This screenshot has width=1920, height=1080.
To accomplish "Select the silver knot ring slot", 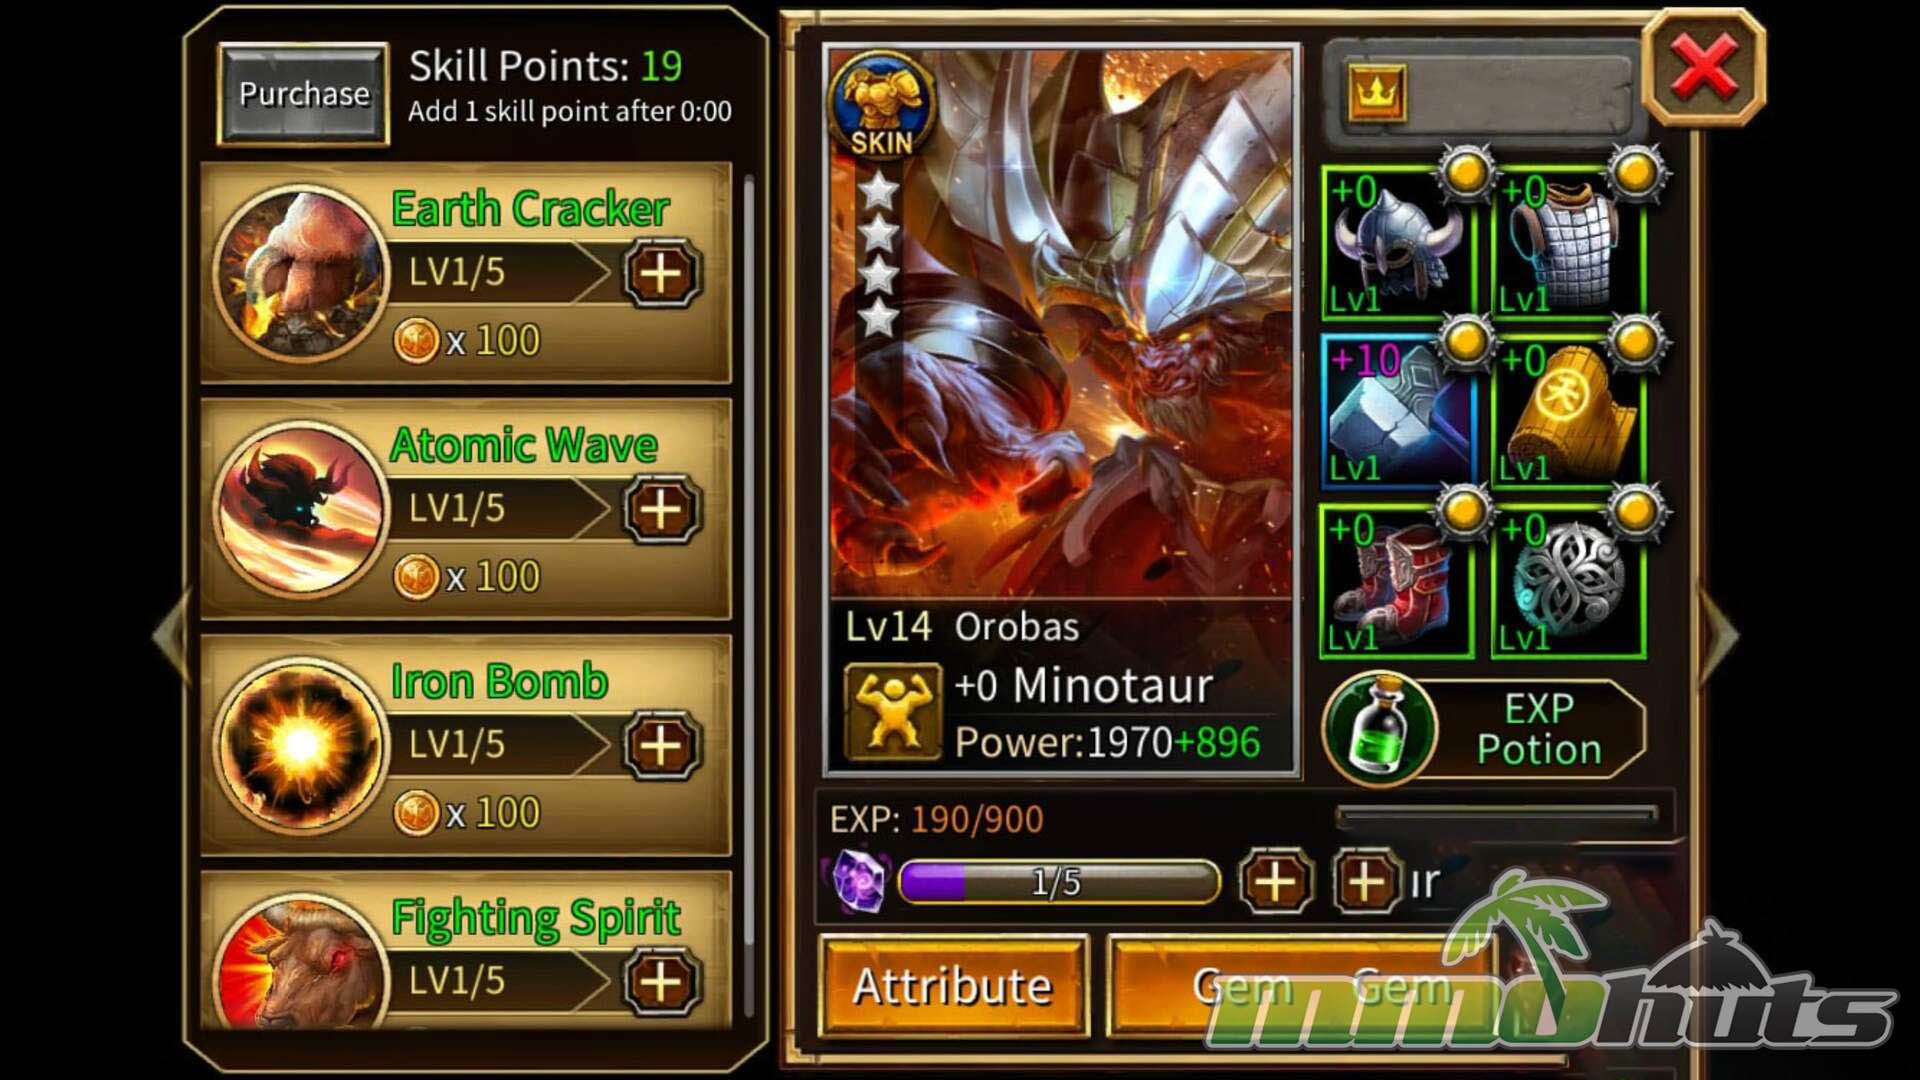I will pos(1568,582).
